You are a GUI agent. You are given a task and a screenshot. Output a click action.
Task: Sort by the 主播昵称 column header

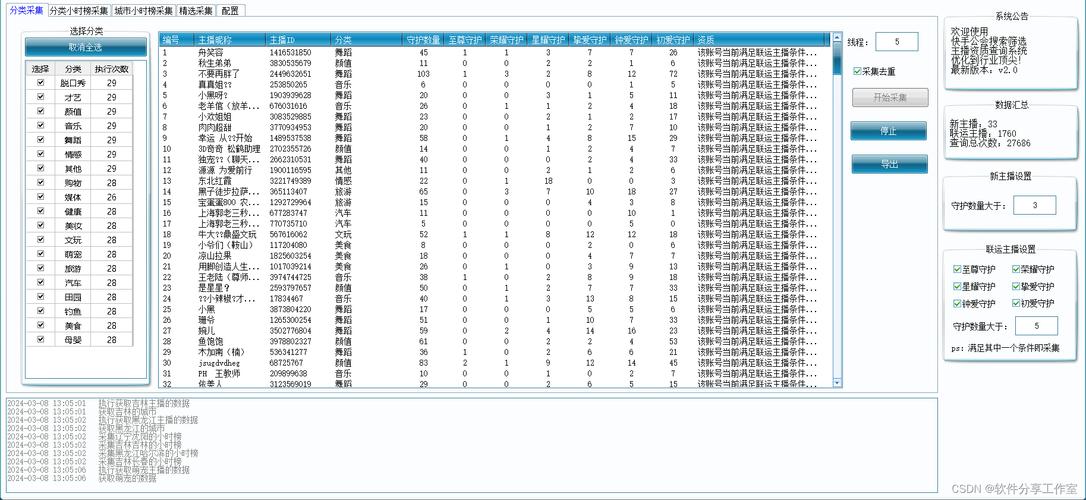[230, 39]
